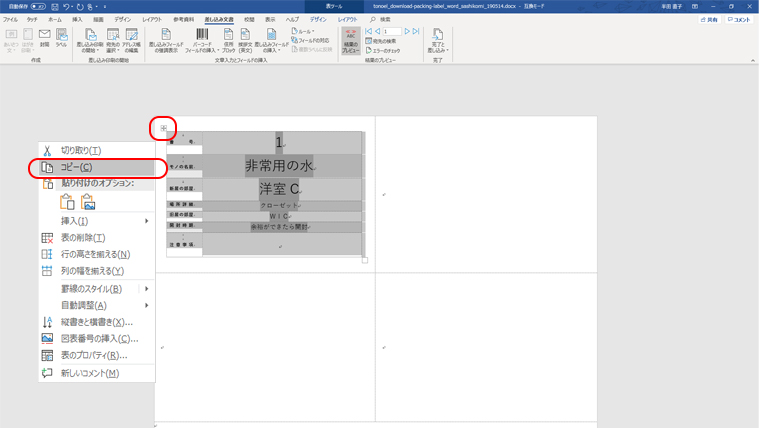Viewport: 760px width, 428px height.
Task: Click the 住所ブロック address block icon
Action: click(228, 40)
